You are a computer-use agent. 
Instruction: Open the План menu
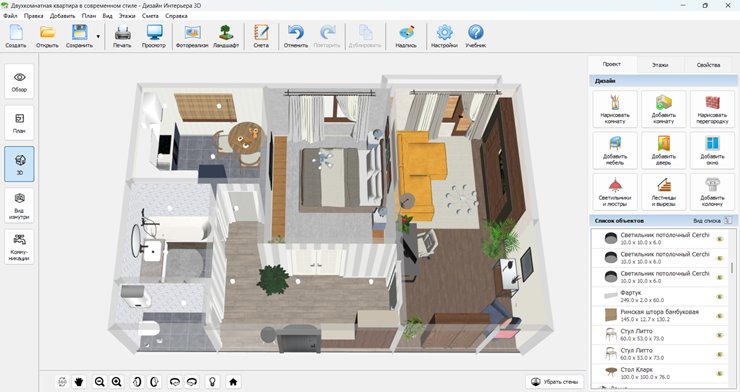[88, 16]
